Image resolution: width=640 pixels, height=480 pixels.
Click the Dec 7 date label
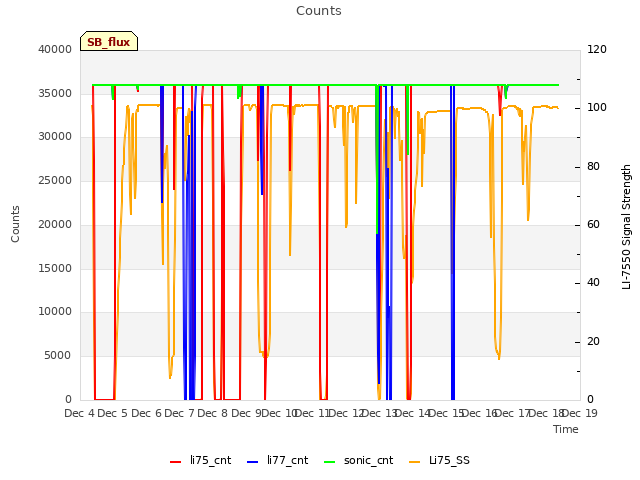(x=179, y=413)
